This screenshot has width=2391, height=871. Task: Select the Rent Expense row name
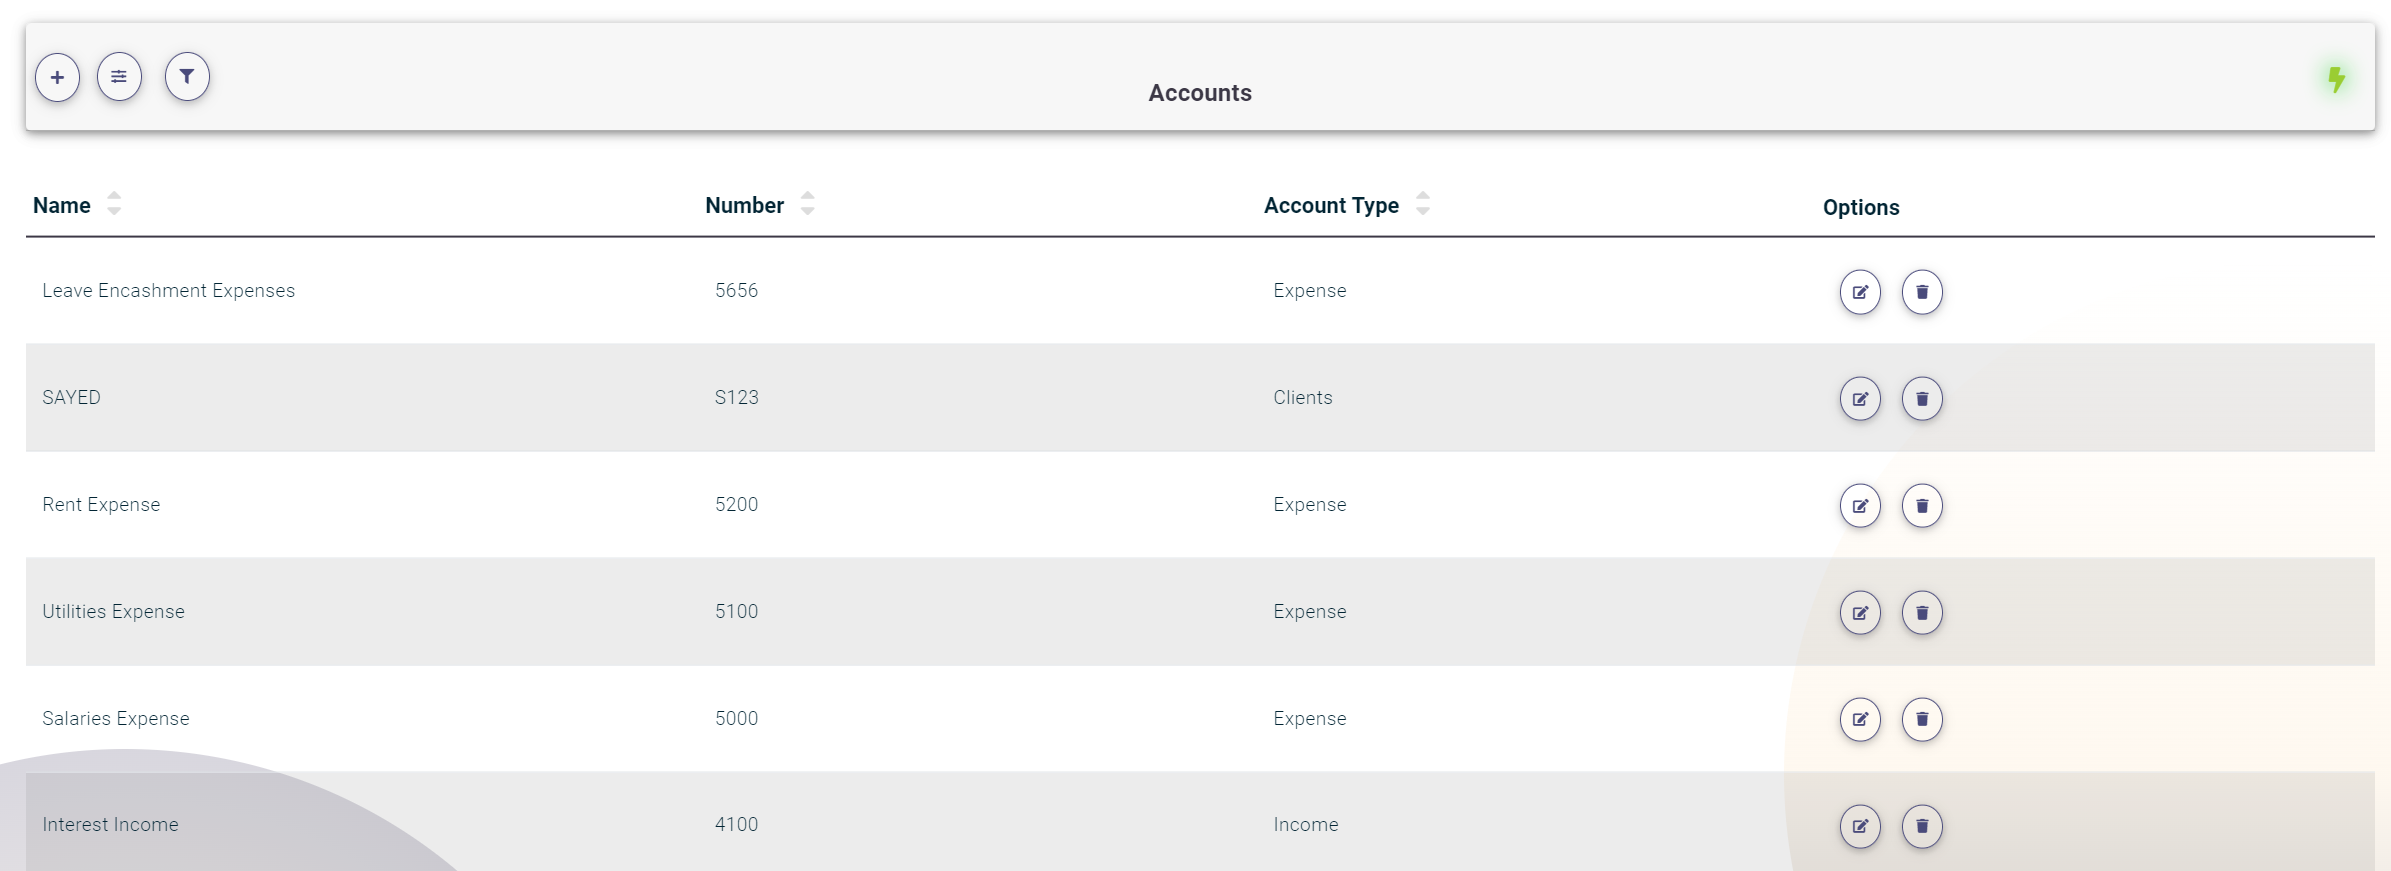[101, 505]
